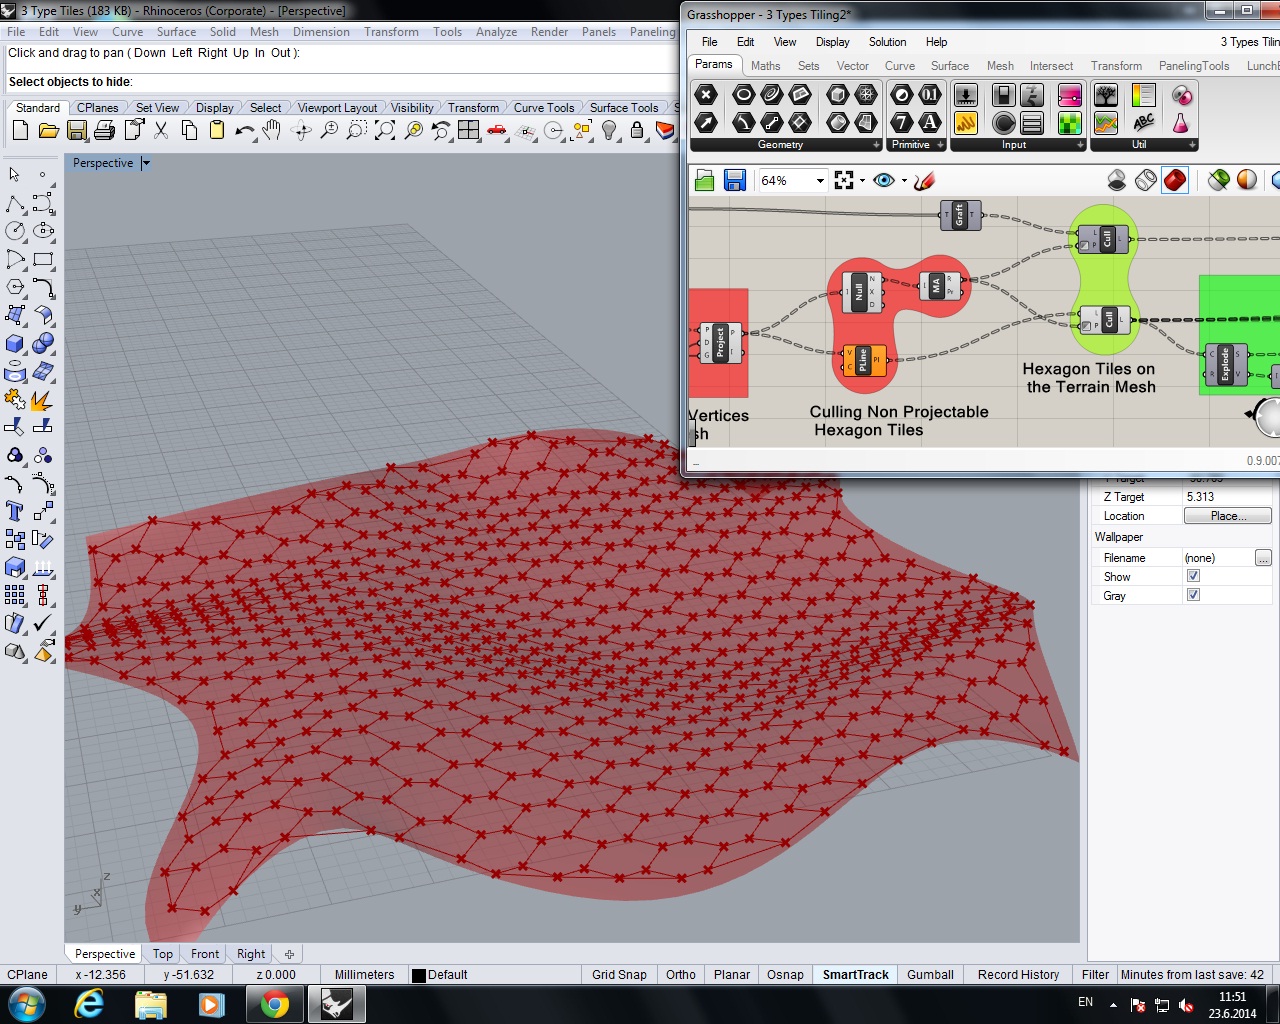Enable shaded preview red cylinder in Grasshopper
1280x1024 pixels.
pos(1175,180)
